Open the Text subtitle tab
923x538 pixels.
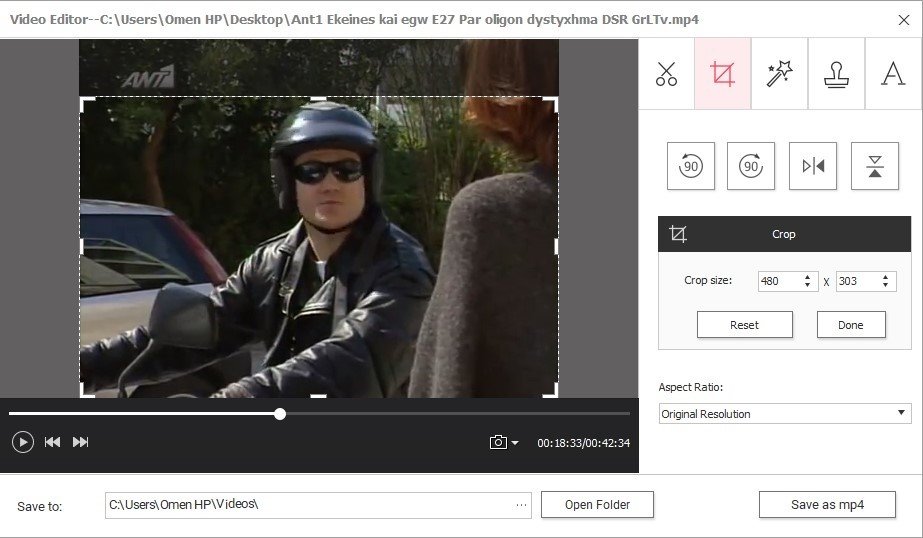click(892, 74)
